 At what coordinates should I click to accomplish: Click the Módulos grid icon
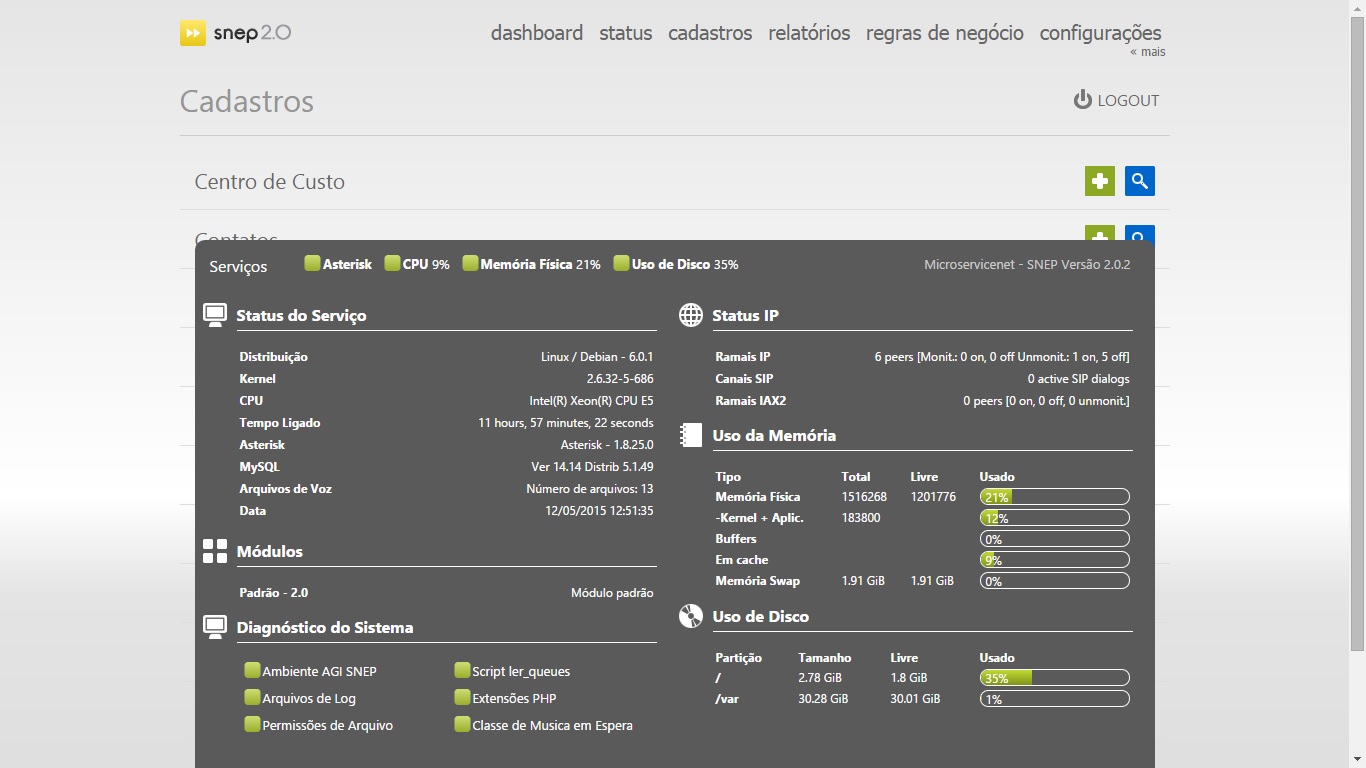pos(215,551)
